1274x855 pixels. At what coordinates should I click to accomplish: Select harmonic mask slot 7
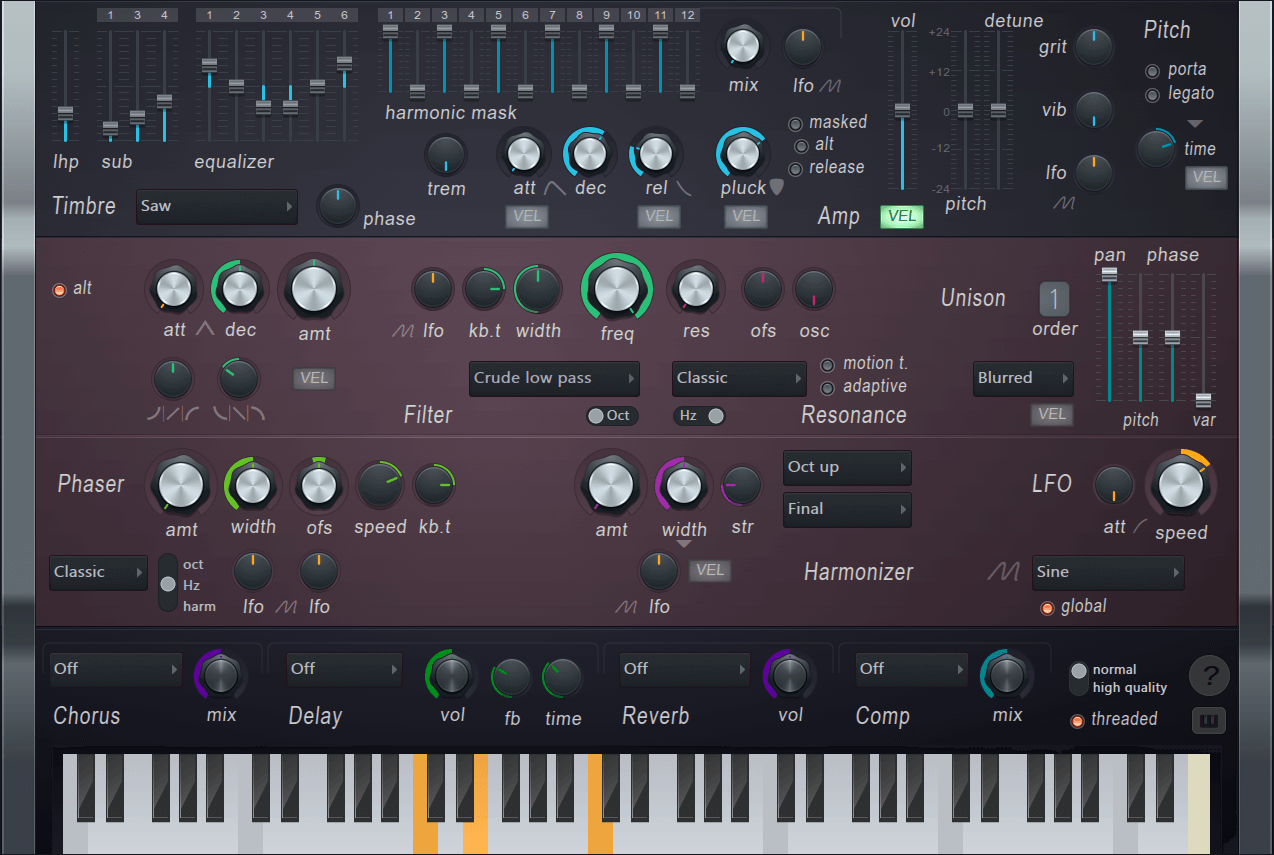pos(552,16)
